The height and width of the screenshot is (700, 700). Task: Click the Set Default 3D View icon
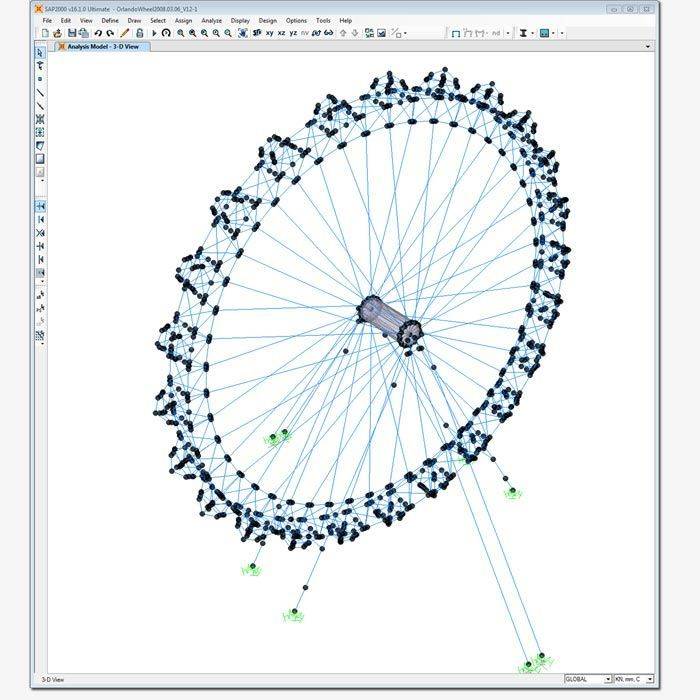(257, 33)
